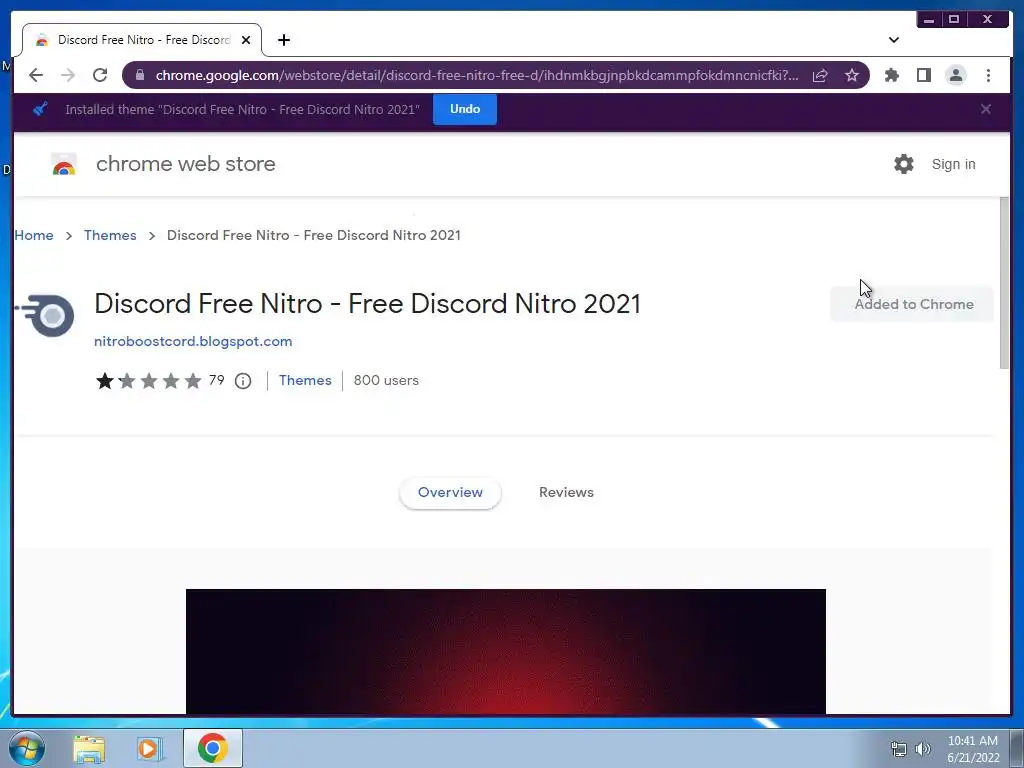This screenshot has height=768, width=1024.
Task: Click the Show desktop strip on the taskbar
Action: 1017,748
